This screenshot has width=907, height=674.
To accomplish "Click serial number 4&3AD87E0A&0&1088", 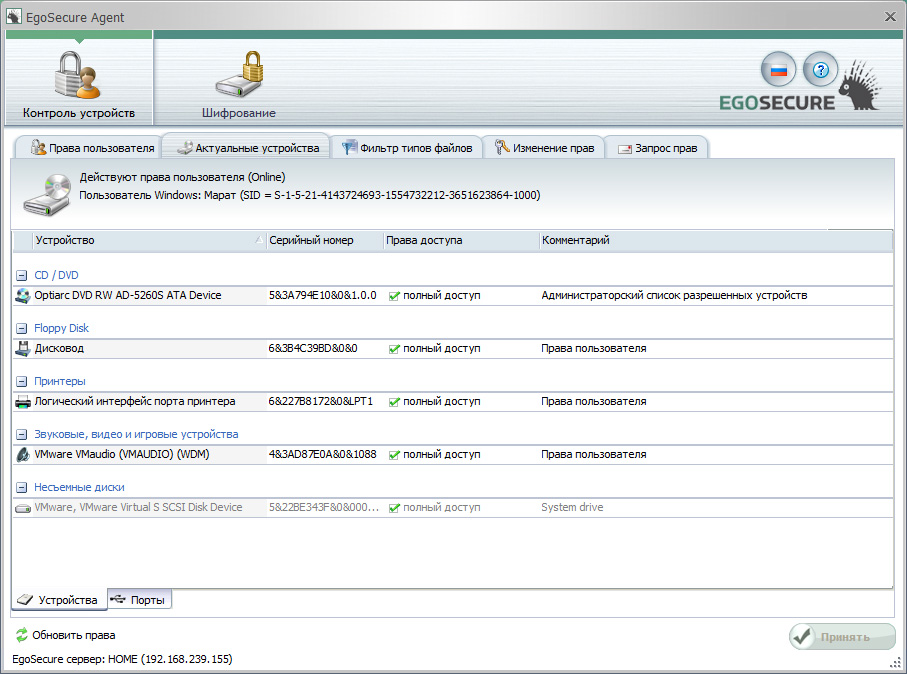I will 322,454.
